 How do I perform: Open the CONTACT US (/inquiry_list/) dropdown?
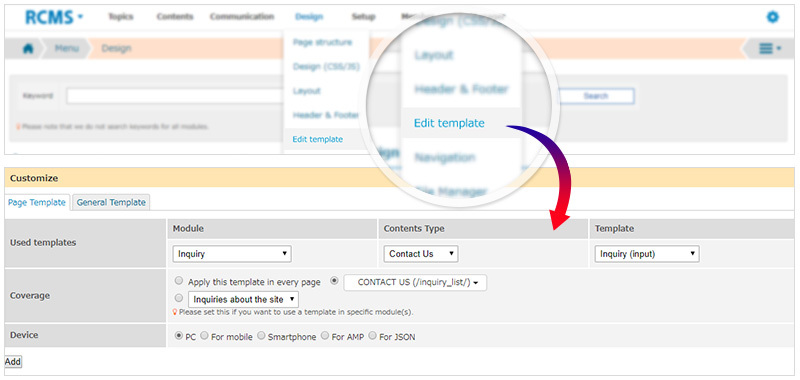point(415,283)
